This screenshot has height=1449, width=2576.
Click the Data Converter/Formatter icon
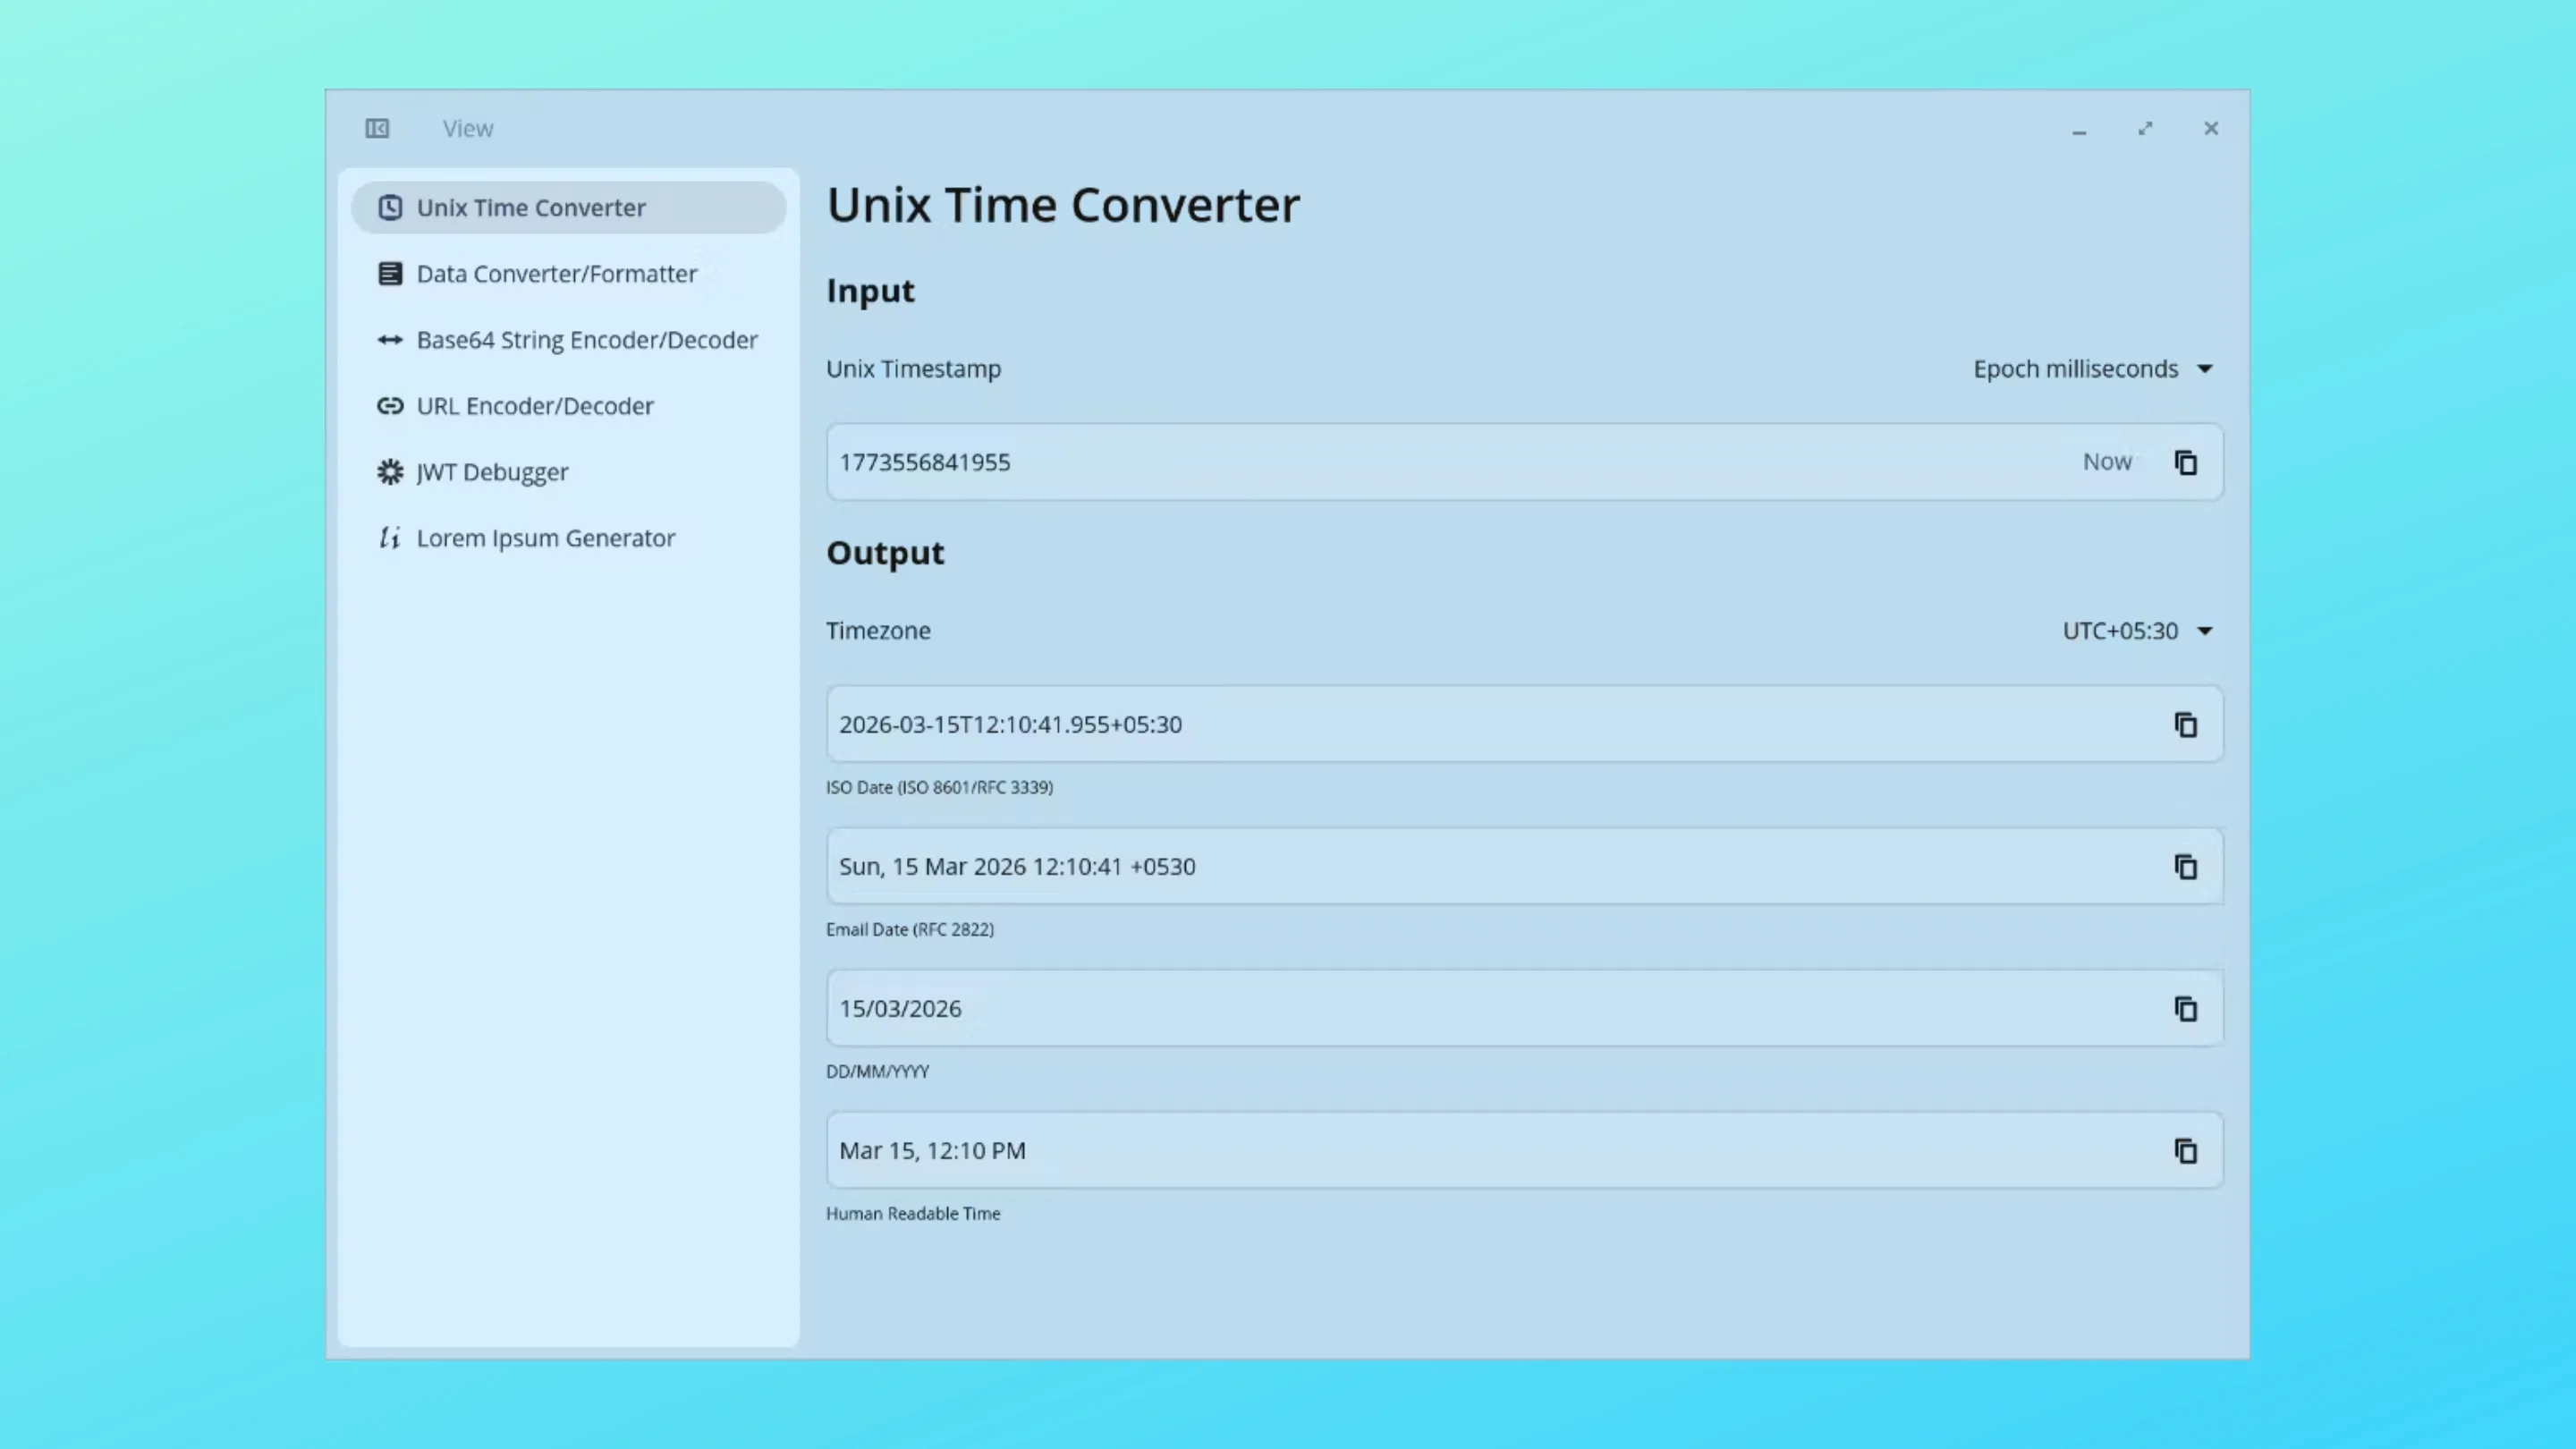390,273
